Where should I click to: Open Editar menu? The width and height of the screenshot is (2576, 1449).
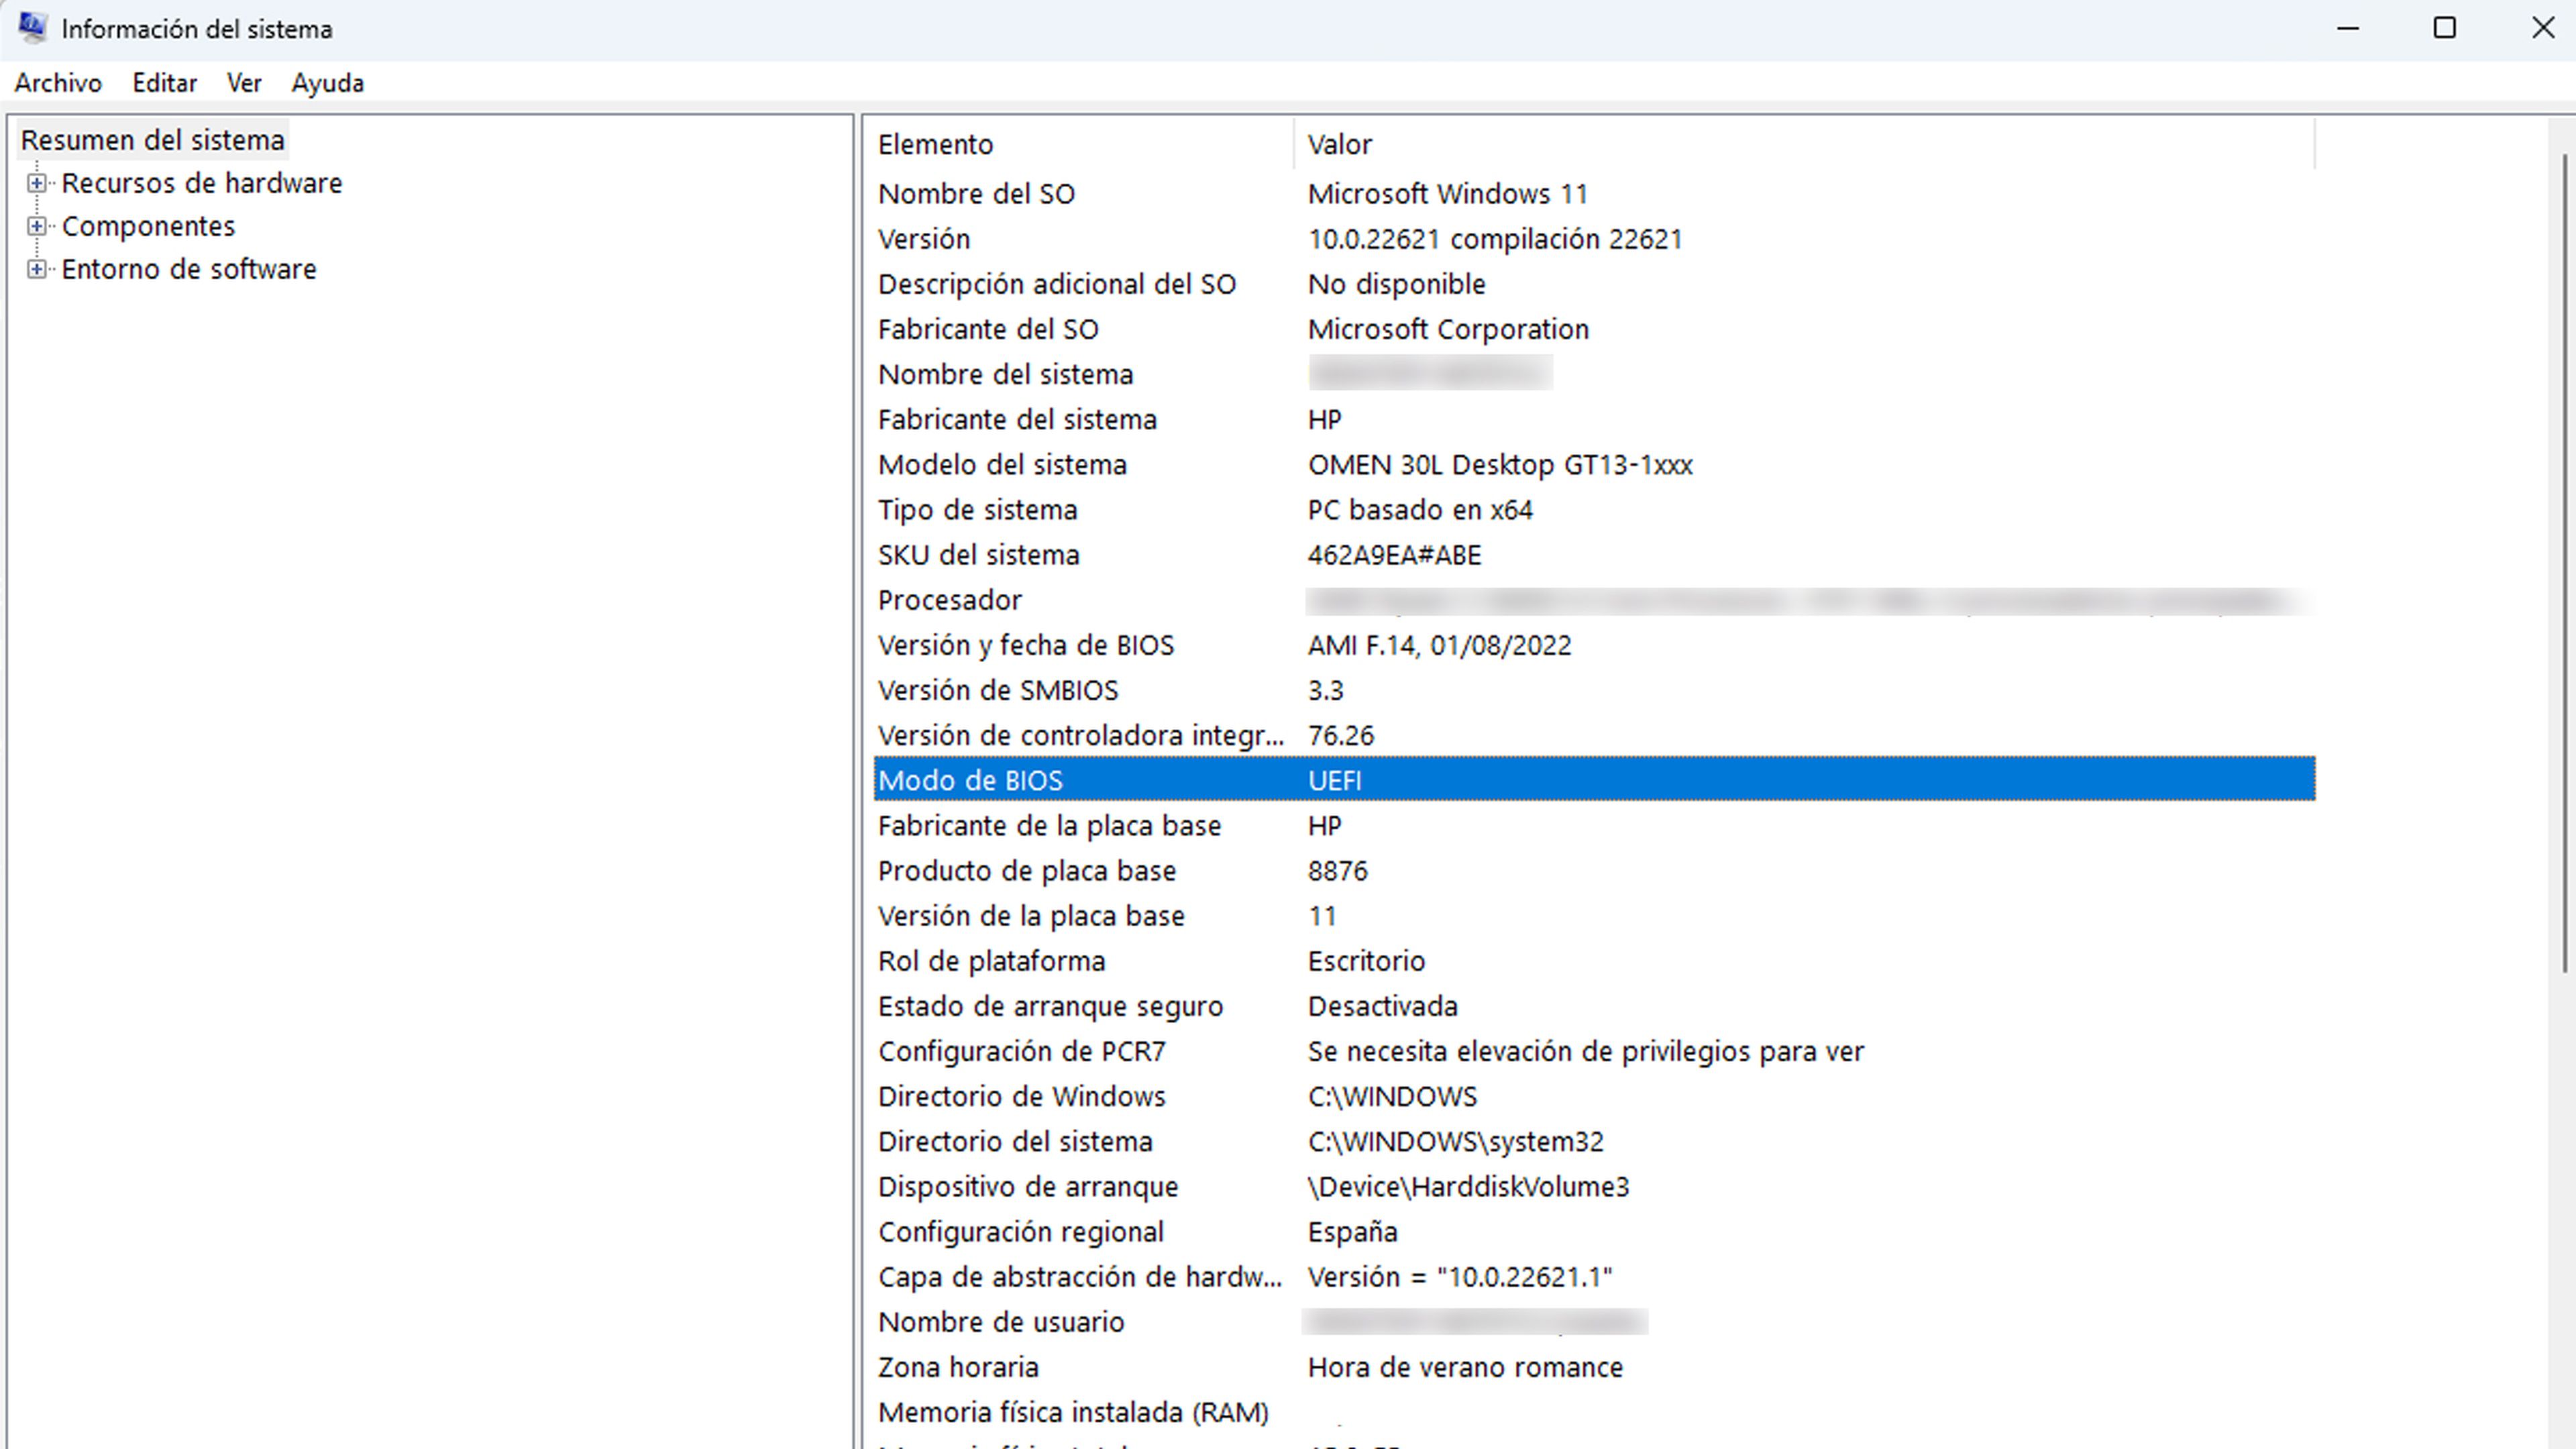[x=161, y=81]
